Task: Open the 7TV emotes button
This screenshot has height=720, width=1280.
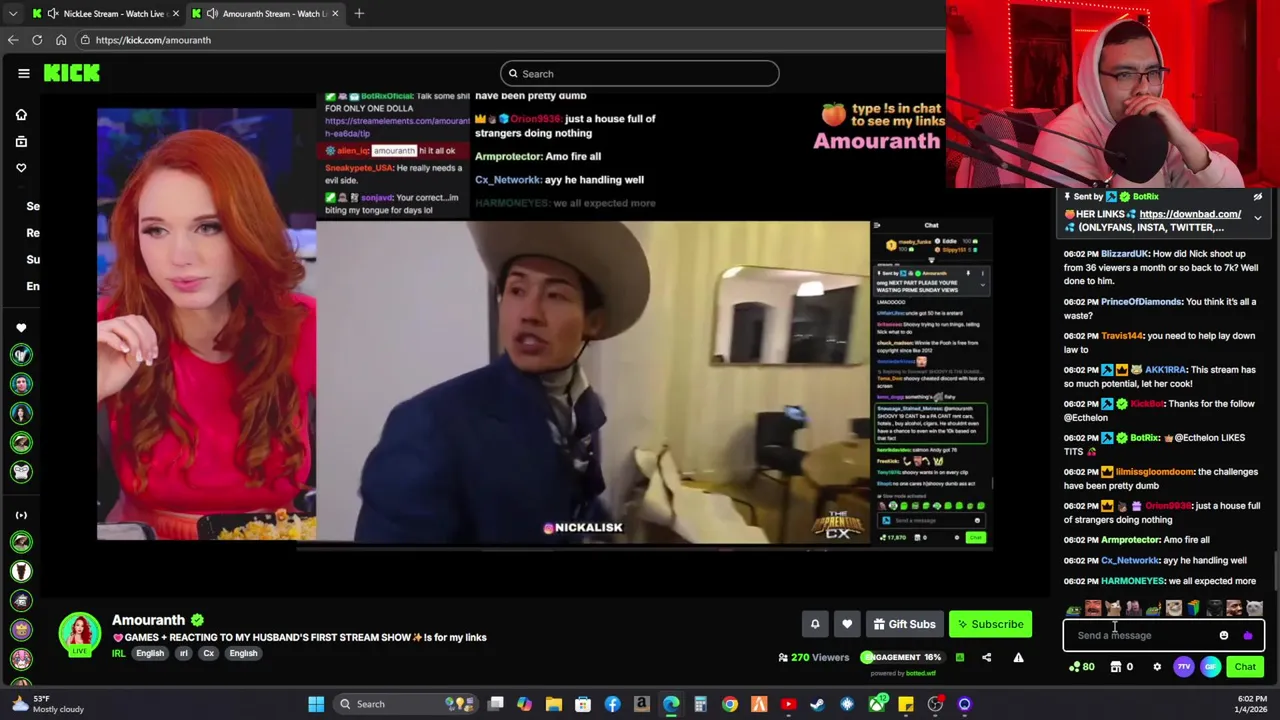Action: click(1184, 667)
